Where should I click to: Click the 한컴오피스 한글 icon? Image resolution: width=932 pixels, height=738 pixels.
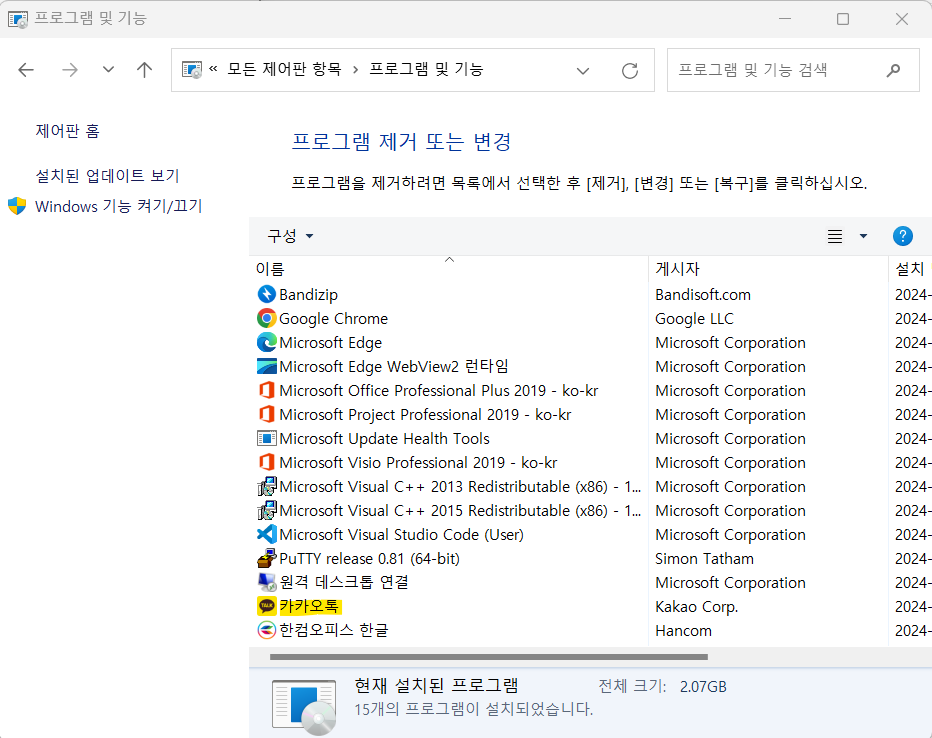click(x=266, y=630)
